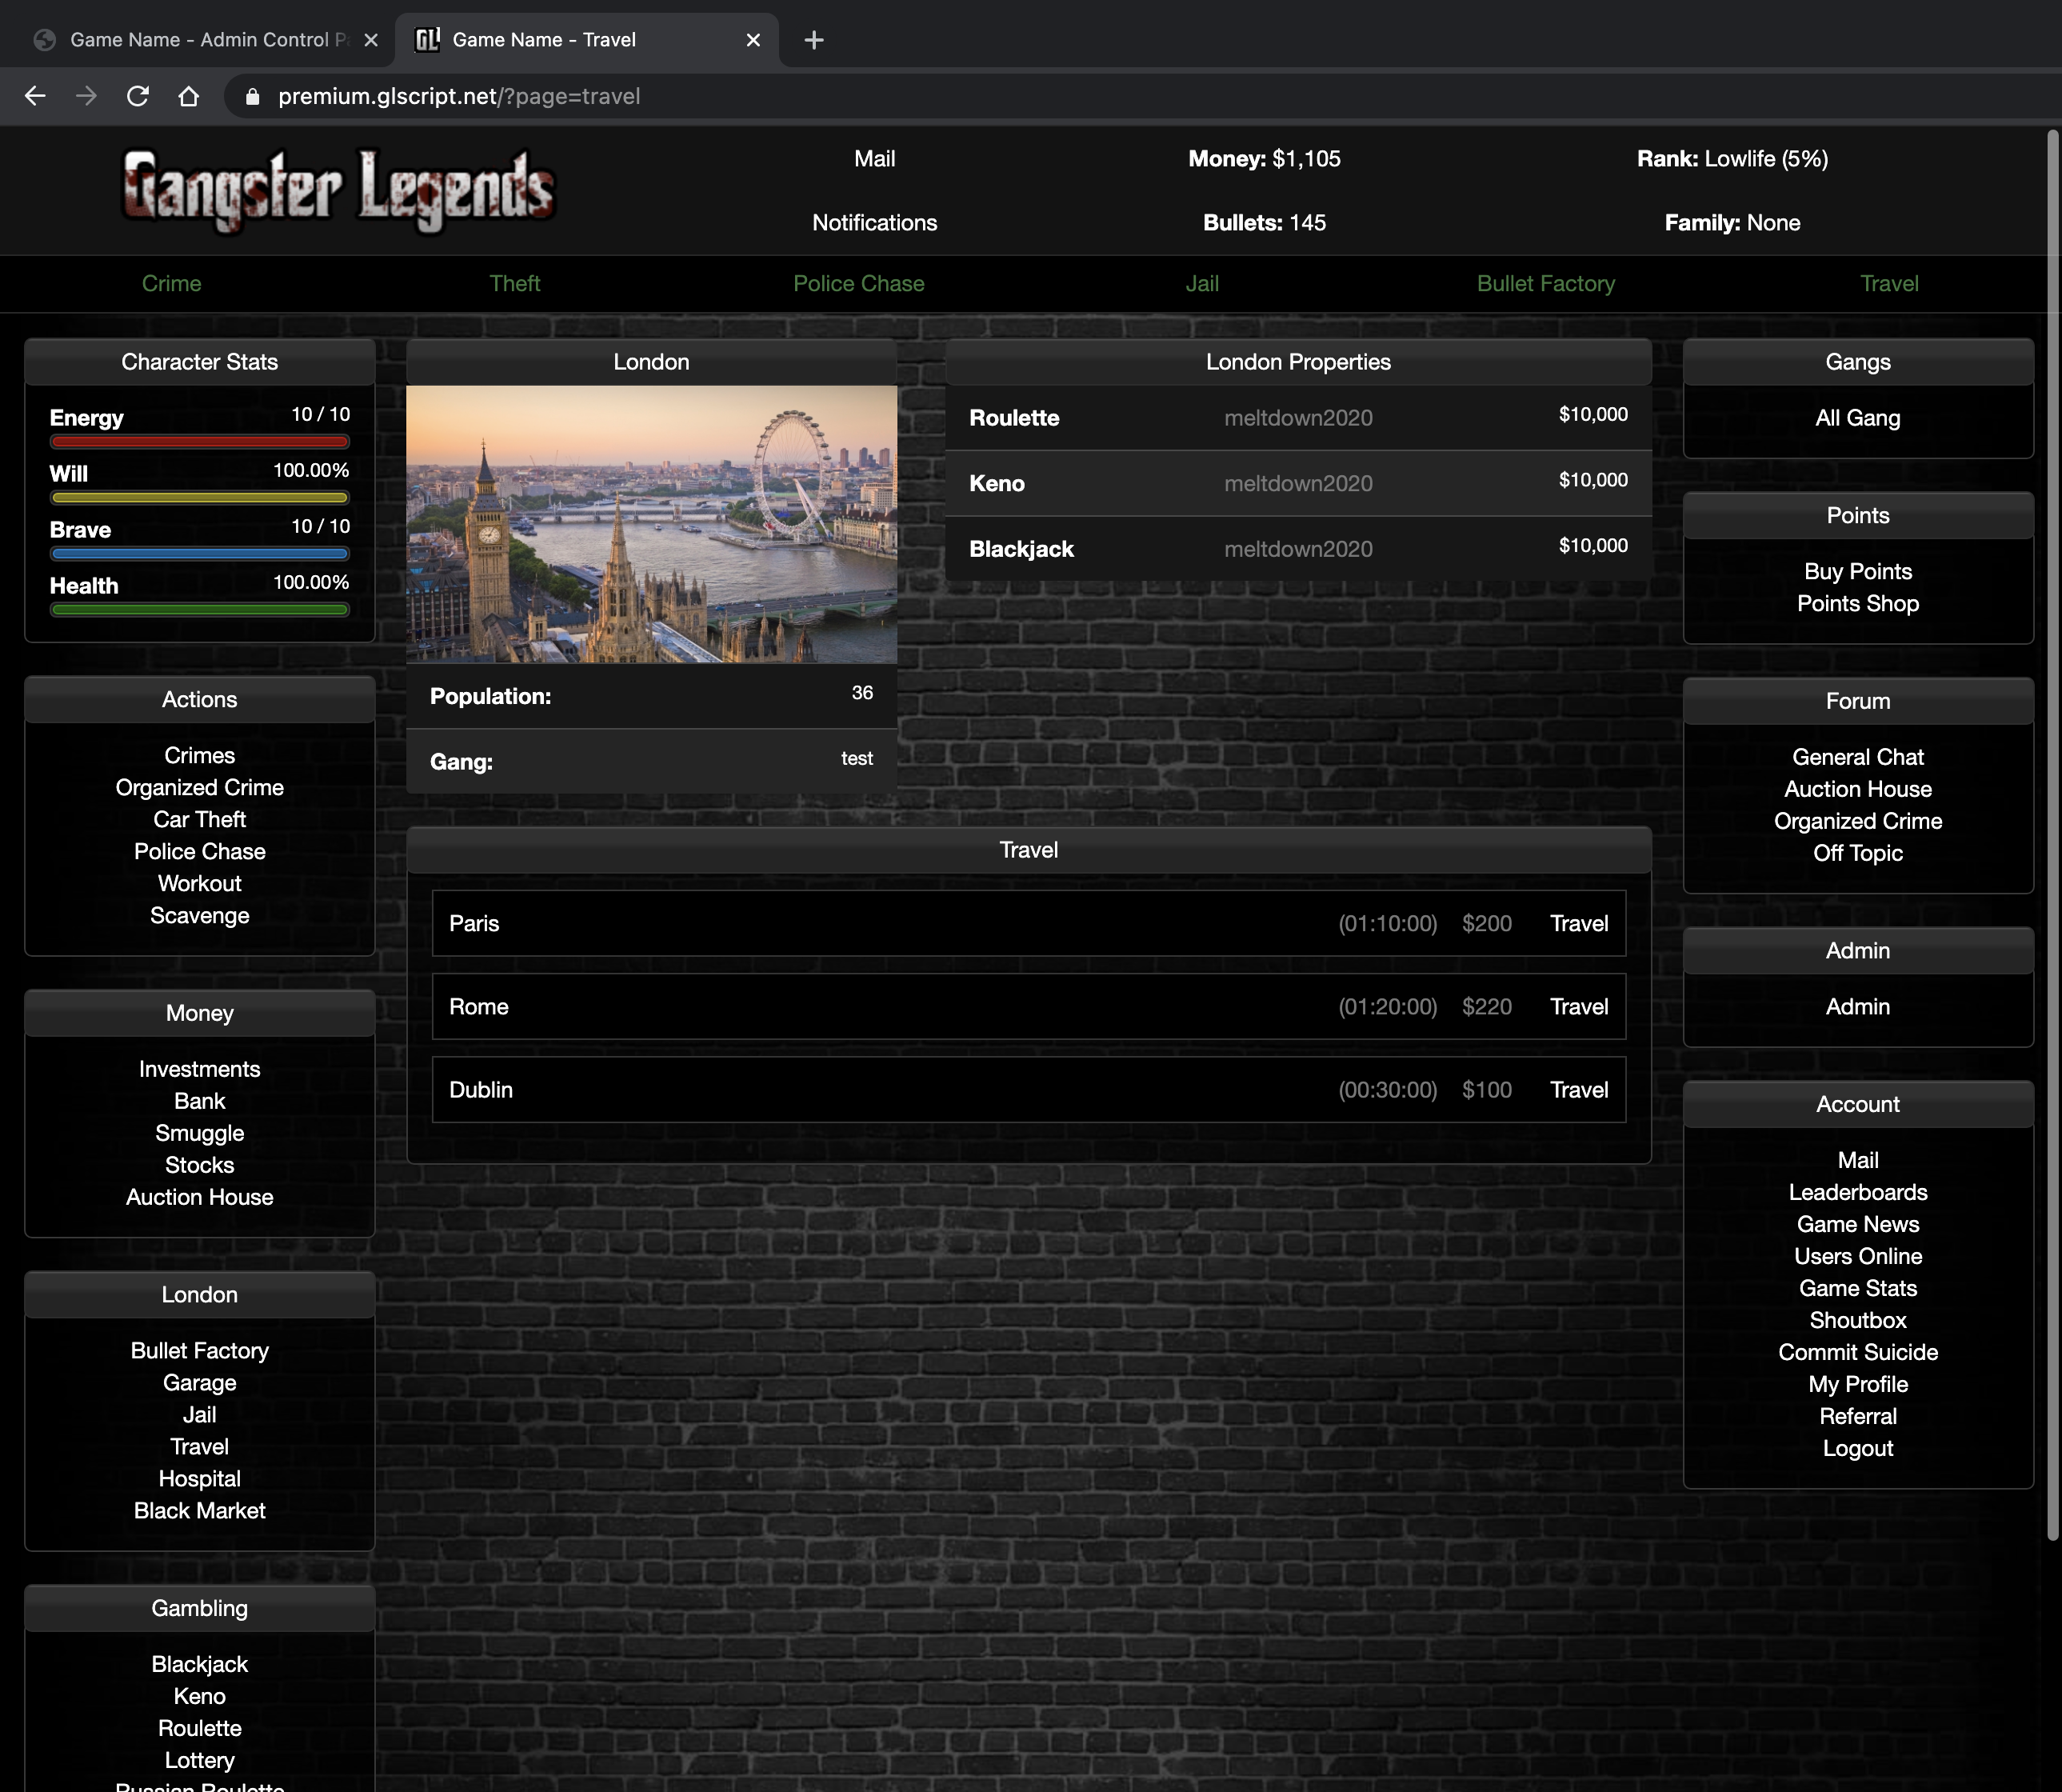The image size is (2062, 1792).
Task: Click the site lock icon in address bar
Action: click(253, 96)
